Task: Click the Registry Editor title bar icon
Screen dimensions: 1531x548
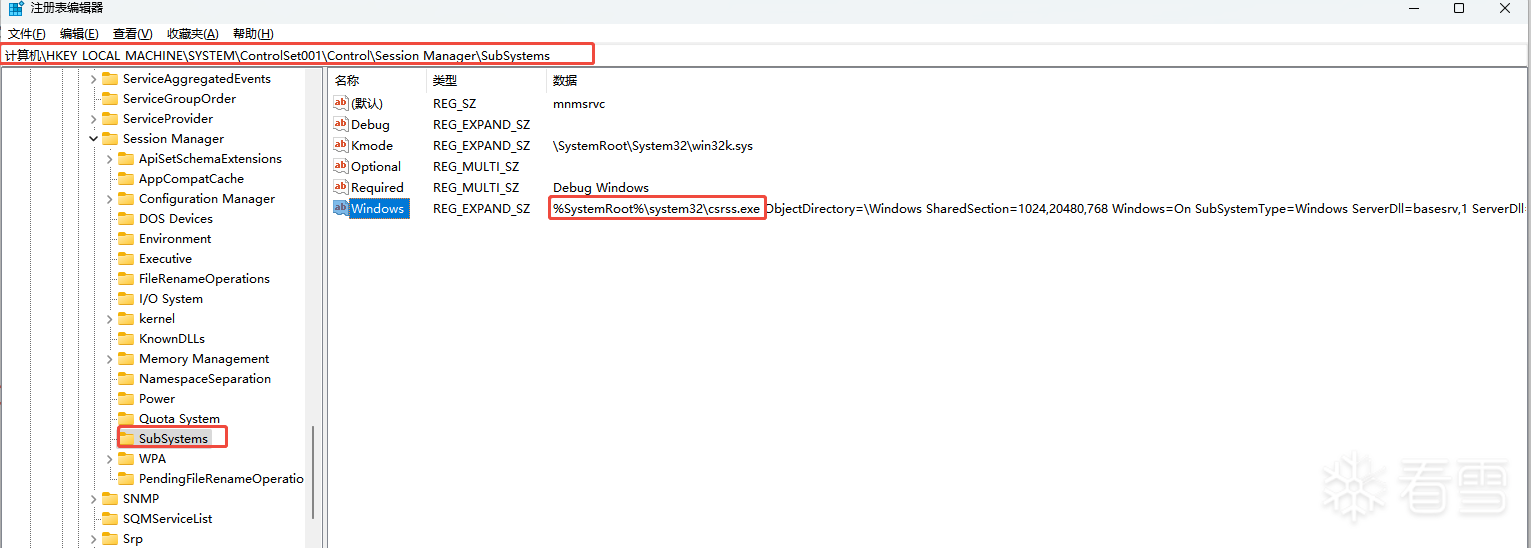Action: point(16,9)
